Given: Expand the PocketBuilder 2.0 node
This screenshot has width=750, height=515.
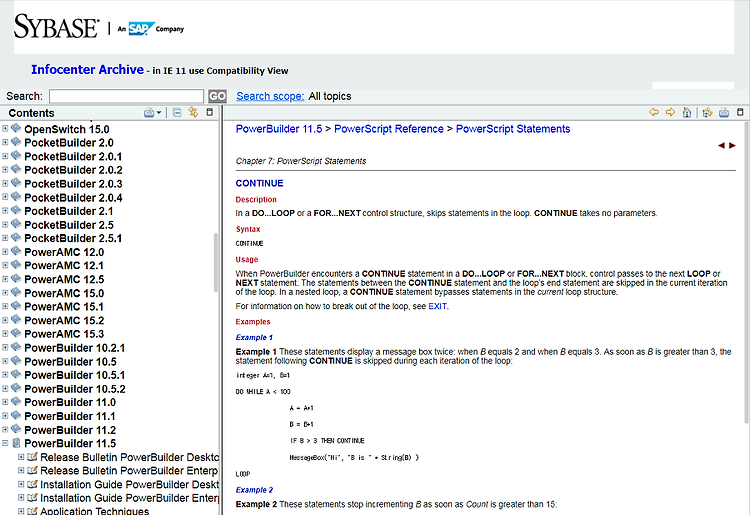Looking at the screenshot, I should 5,142.
